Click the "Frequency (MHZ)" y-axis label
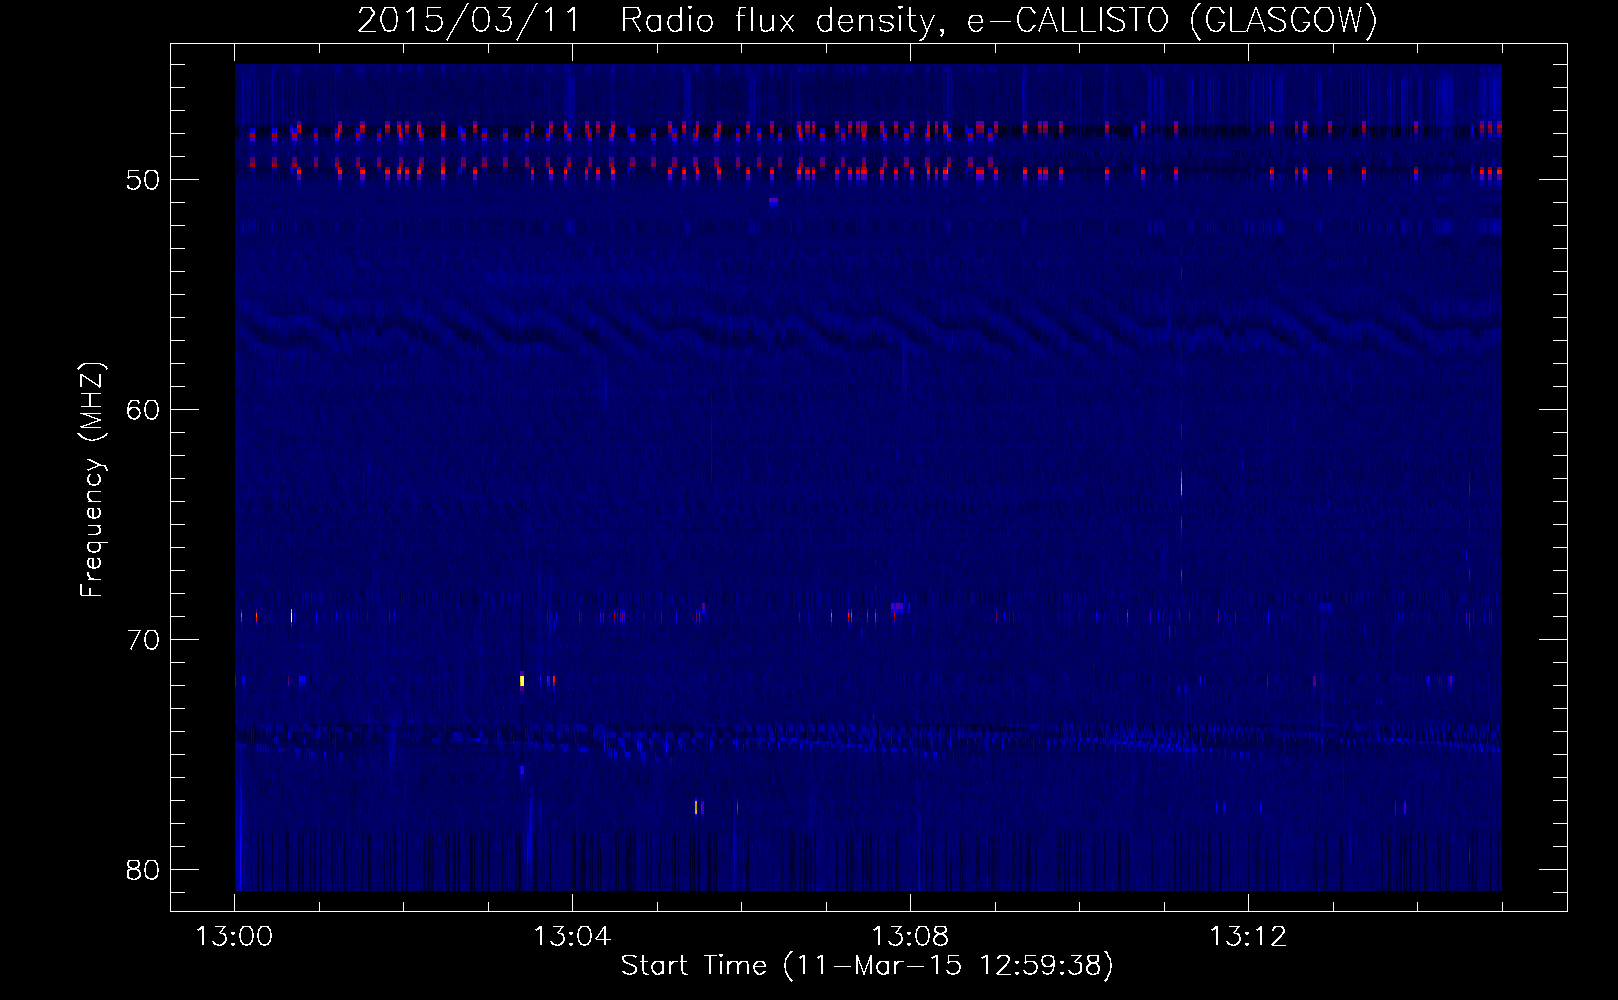 point(92,480)
